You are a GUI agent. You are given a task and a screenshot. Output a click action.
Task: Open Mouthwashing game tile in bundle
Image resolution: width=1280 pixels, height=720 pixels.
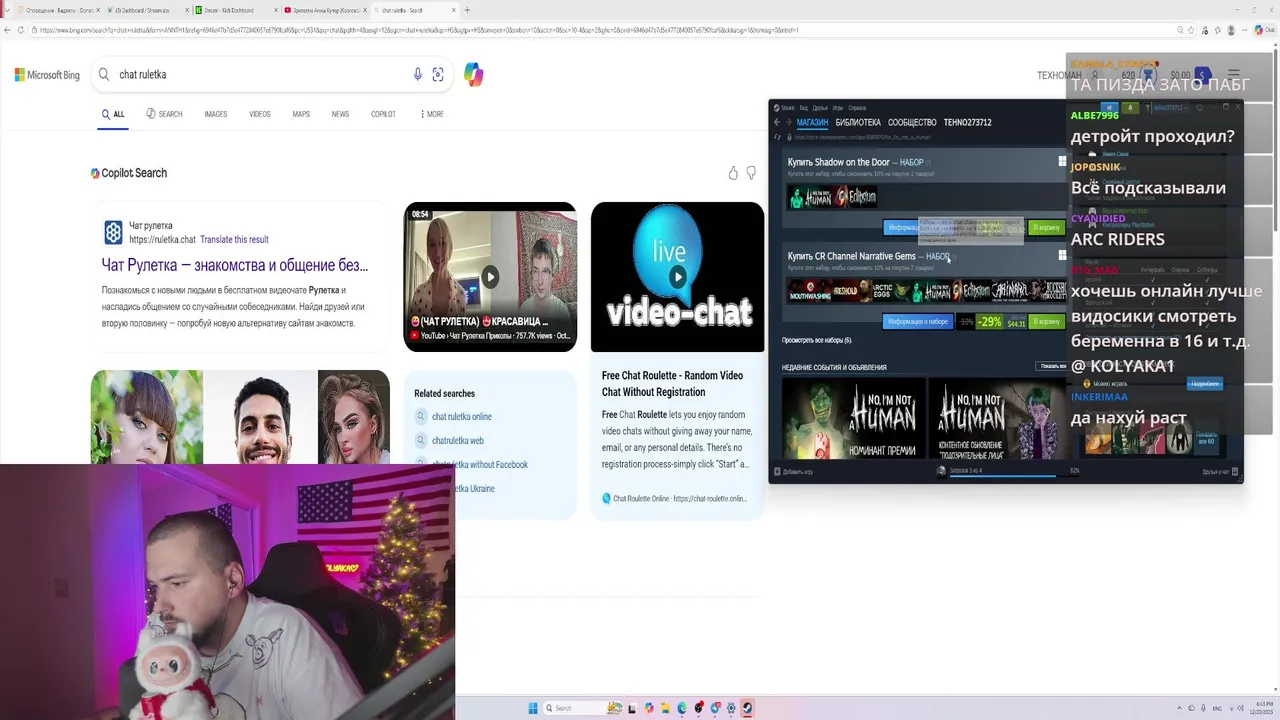[x=810, y=291]
